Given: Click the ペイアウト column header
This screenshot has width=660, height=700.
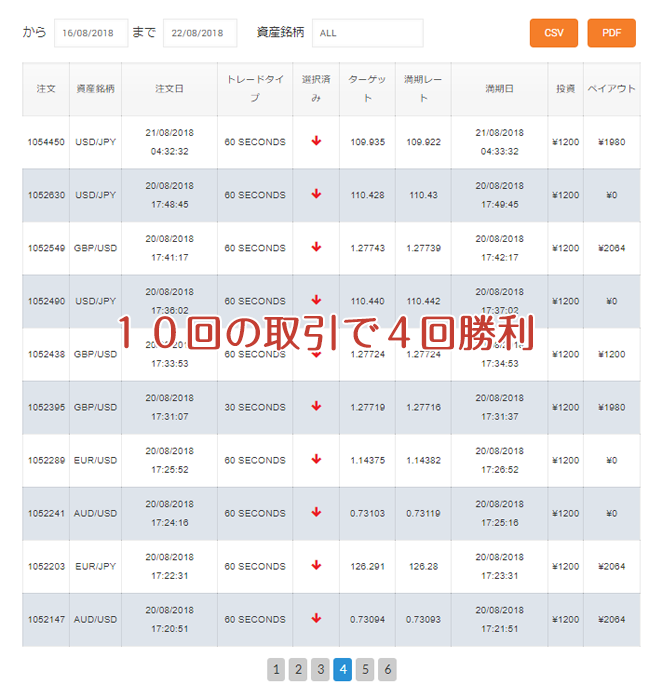Looking at the screenshot, I should click(x=611, y=89).
